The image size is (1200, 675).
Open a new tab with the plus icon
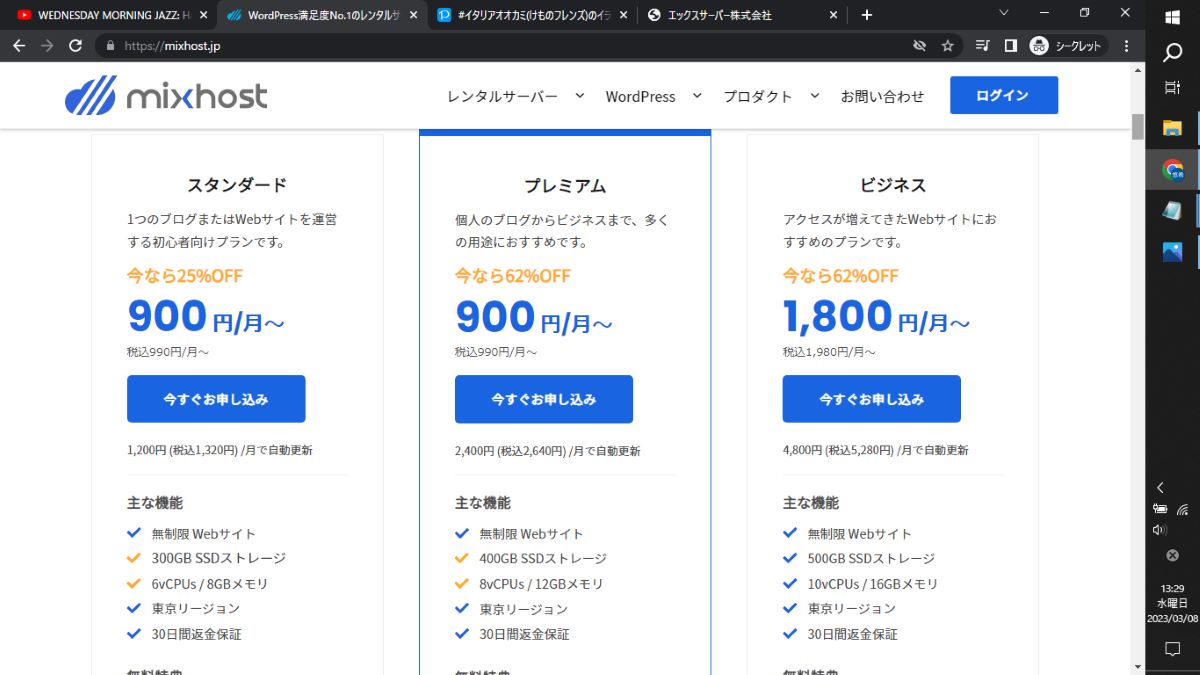pos(867,15)
